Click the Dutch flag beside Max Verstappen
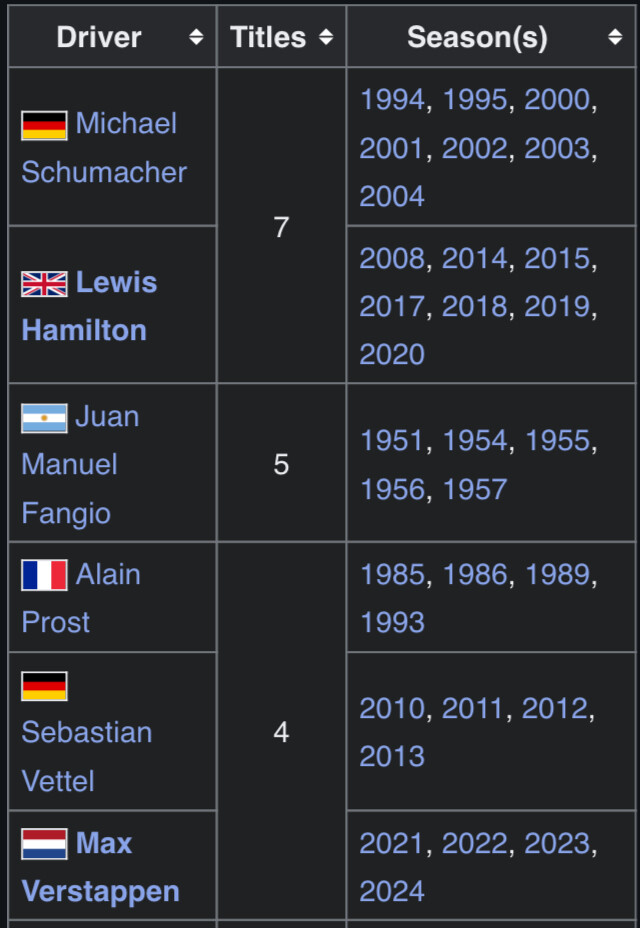 pyautogui.click(x=44, y=844)
